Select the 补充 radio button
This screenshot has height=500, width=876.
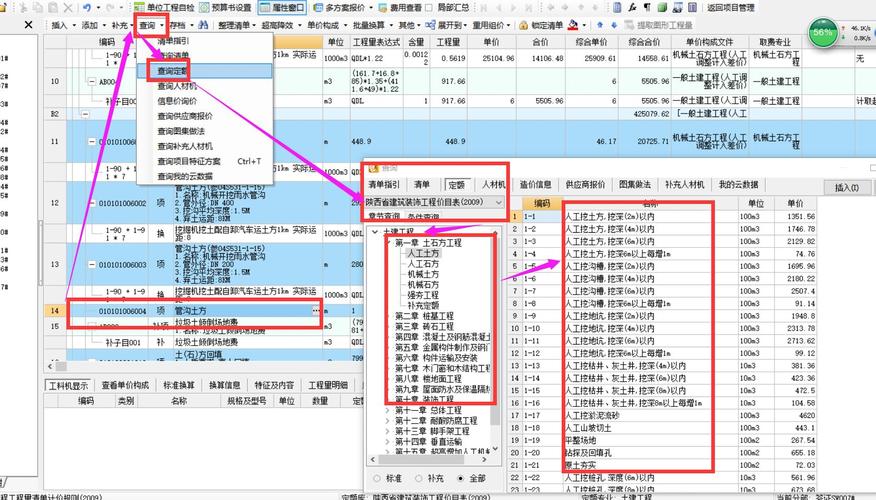tap(418, 478)
